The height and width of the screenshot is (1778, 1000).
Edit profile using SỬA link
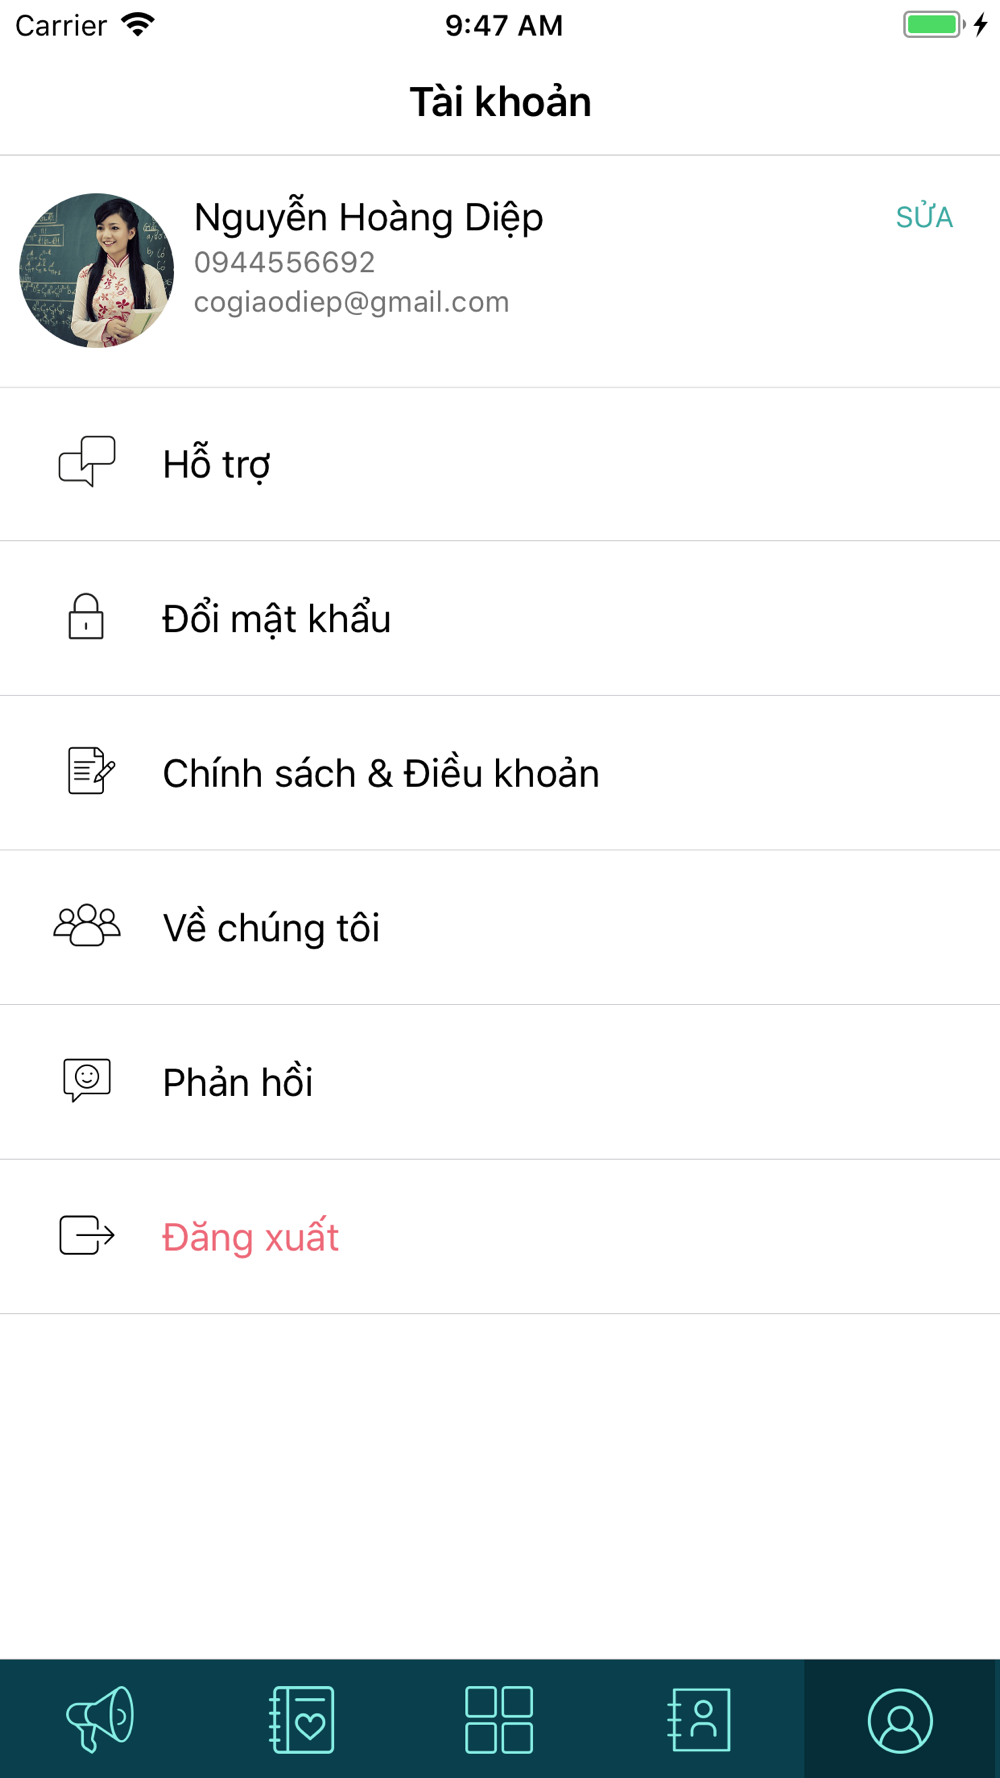(924, 217)
